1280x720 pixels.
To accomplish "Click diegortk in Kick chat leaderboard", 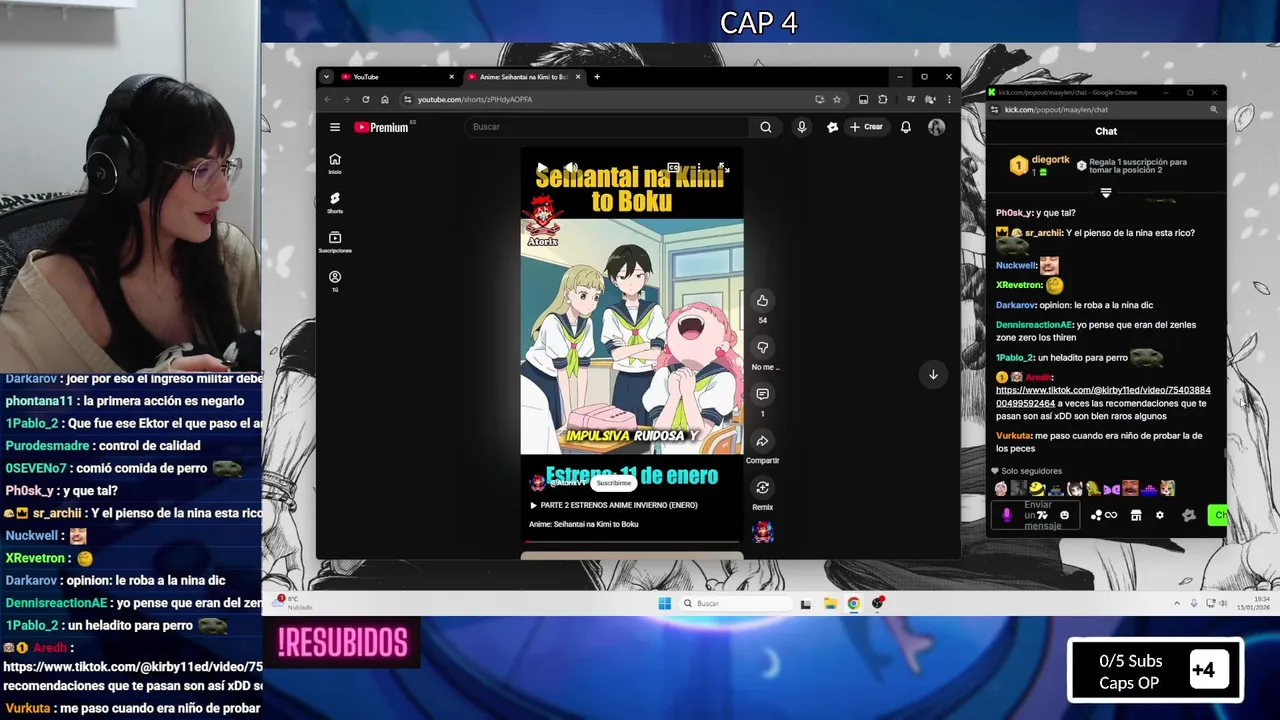I will click(1051, 160).
